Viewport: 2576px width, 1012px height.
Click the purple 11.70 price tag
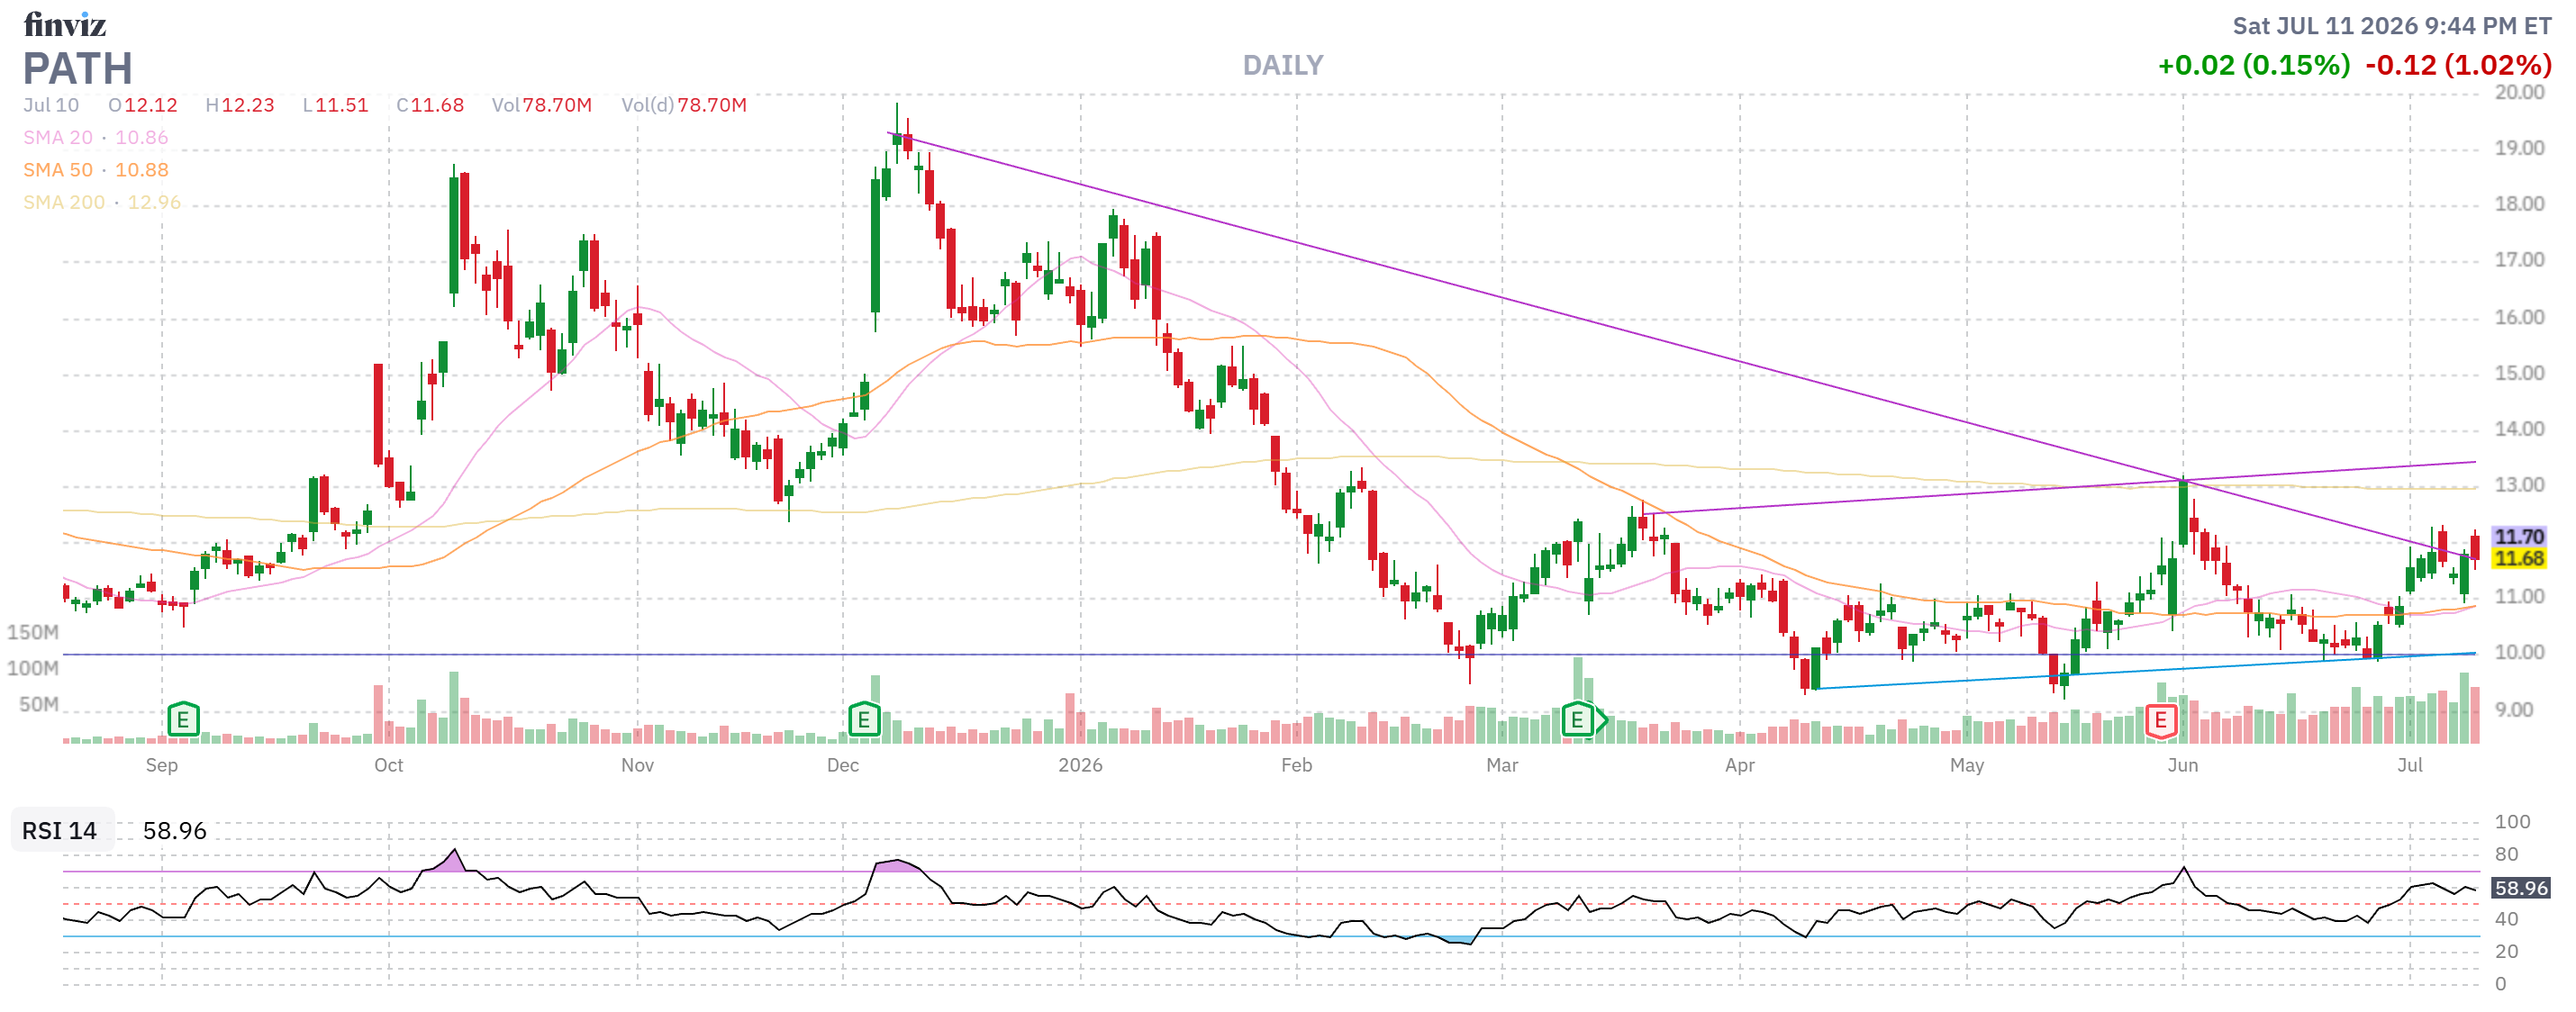tap(2519, 537)
